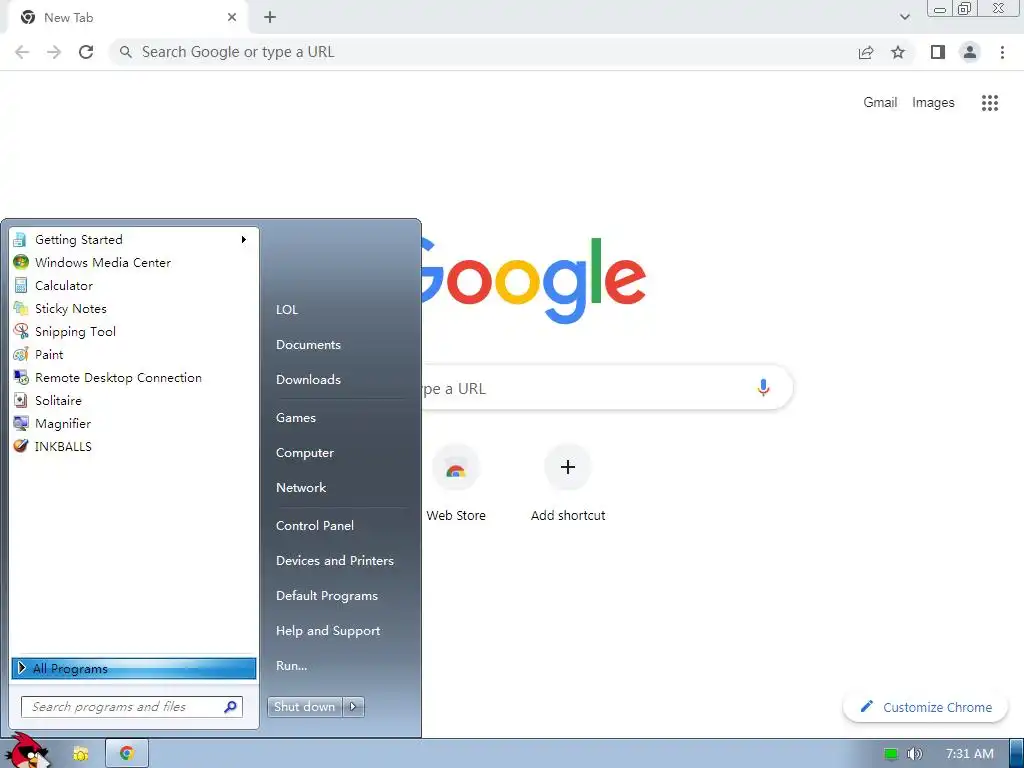
Task: Click the Show desktop strip
Action: (1016, 754)
